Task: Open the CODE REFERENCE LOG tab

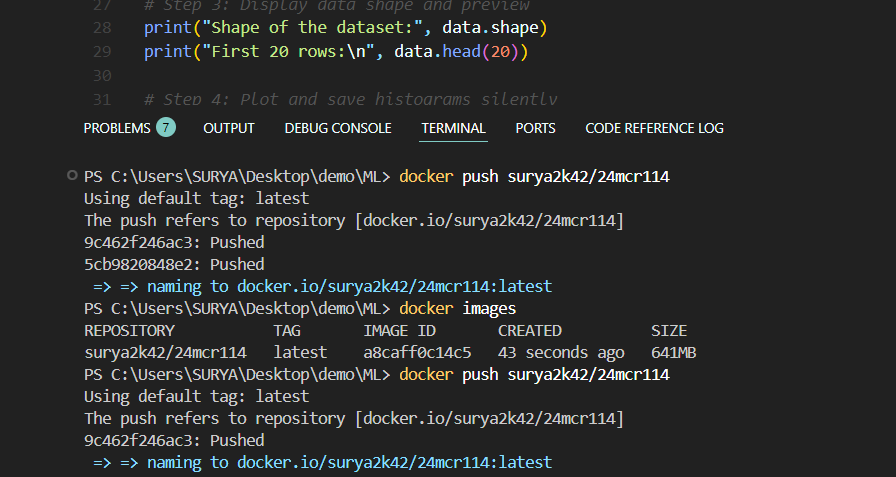Action: pyautogui.click(x=654, y=128)
